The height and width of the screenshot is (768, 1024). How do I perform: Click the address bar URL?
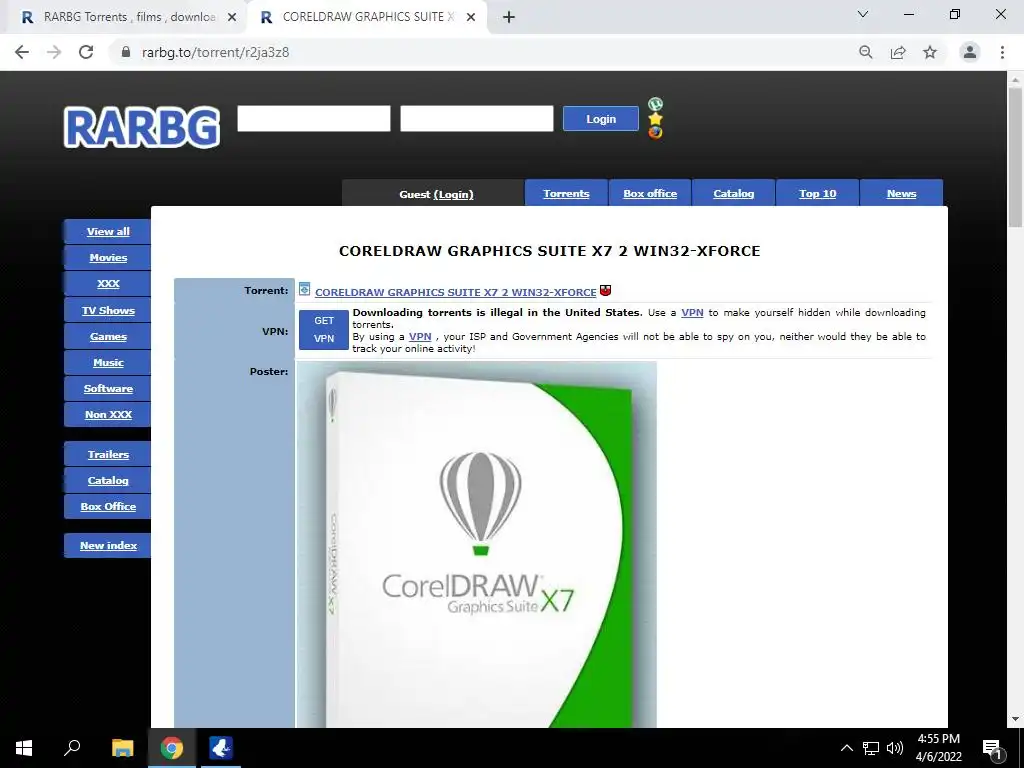coord(216,52)
